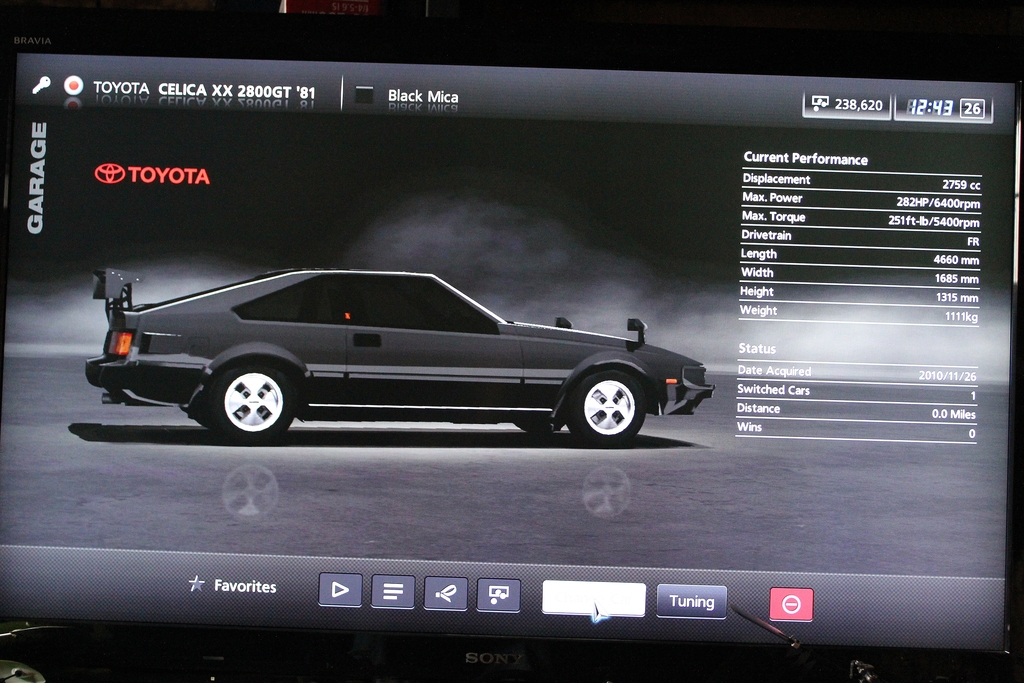Click the TOYOTA CELICA XX 2800GT '81 title
Viewport: 1024px width, 683px height.
click(x=204, y=90)
